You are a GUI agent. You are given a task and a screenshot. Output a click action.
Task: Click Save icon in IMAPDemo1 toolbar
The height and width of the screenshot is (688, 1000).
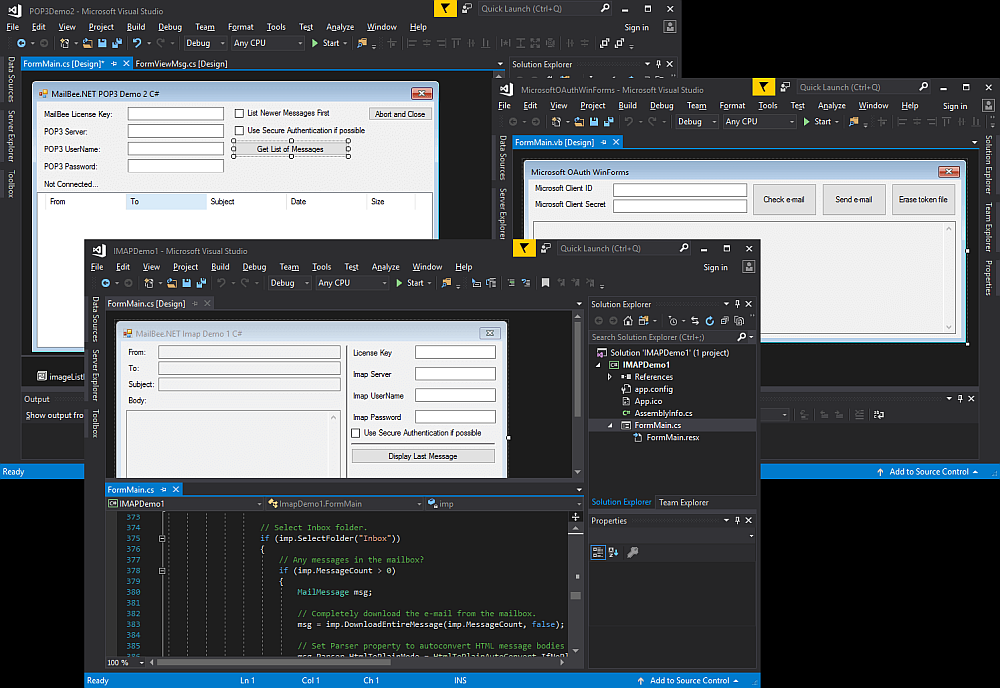(x=187, y=283)
